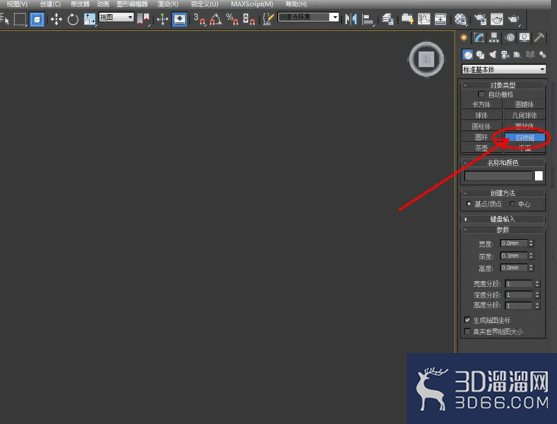Screen dimensions: 557x424
Task: Switch to the Motion command panel tab
Action: pyautogui.click(x=510, y=38)
